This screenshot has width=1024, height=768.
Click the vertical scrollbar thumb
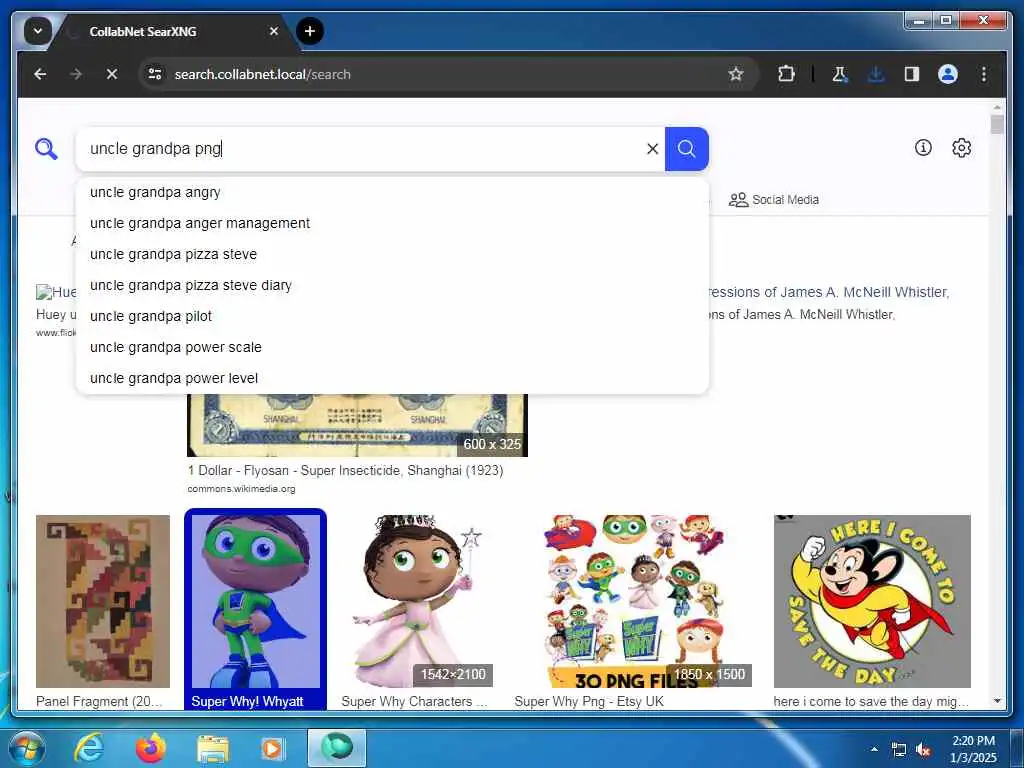(997, 124)
